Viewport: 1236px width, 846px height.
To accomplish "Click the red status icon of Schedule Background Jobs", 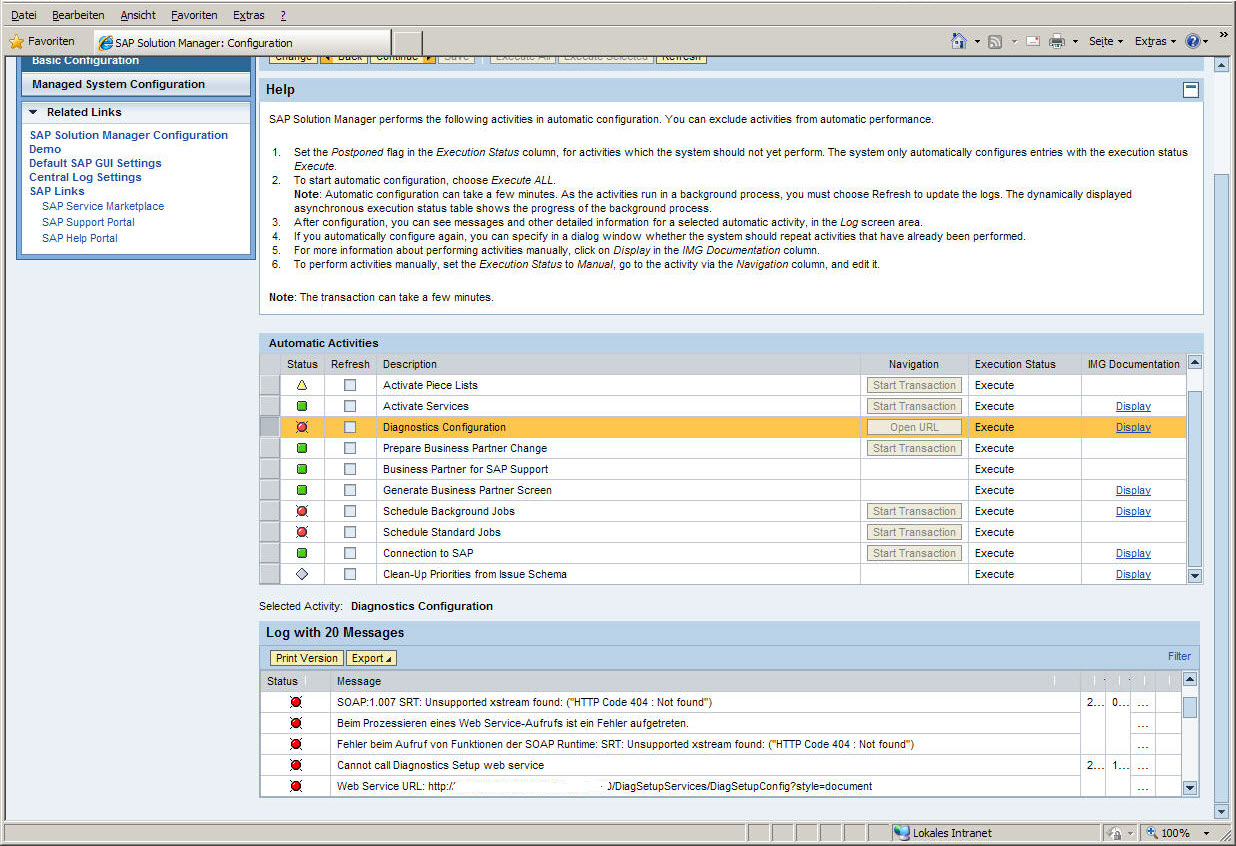I will click(x=302, y=511).
